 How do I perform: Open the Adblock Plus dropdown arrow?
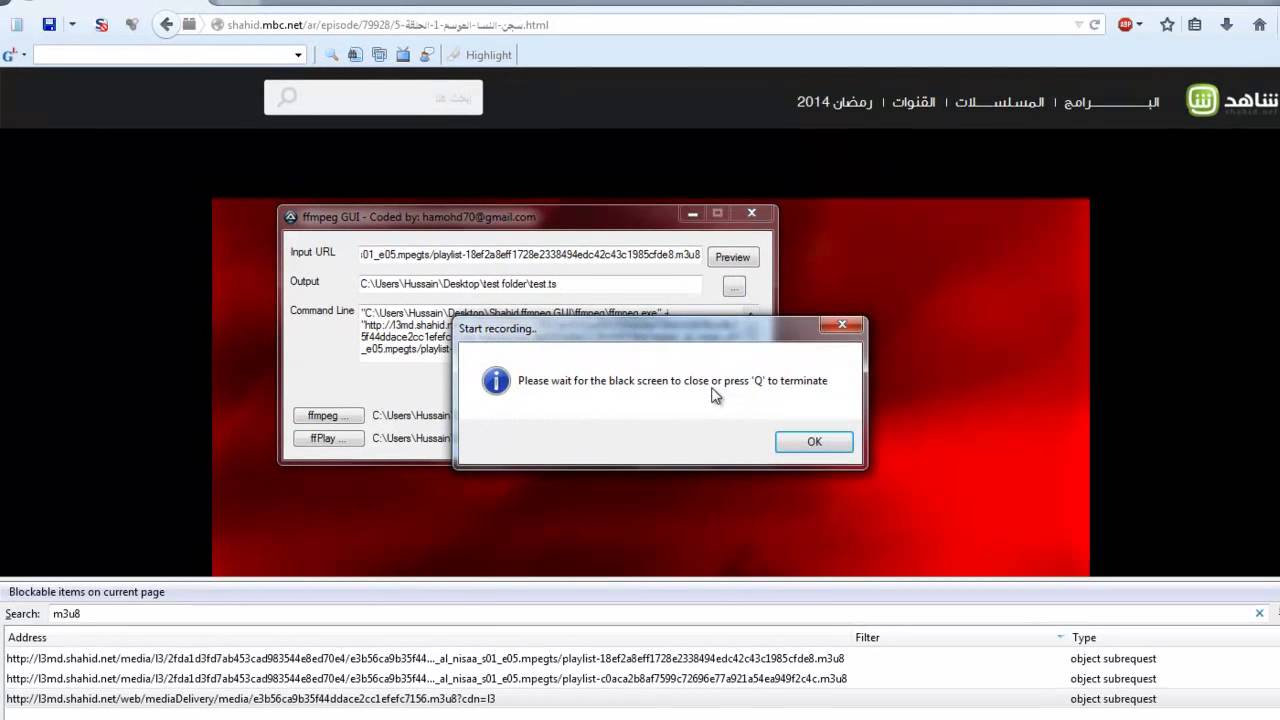pos(1141,25)
